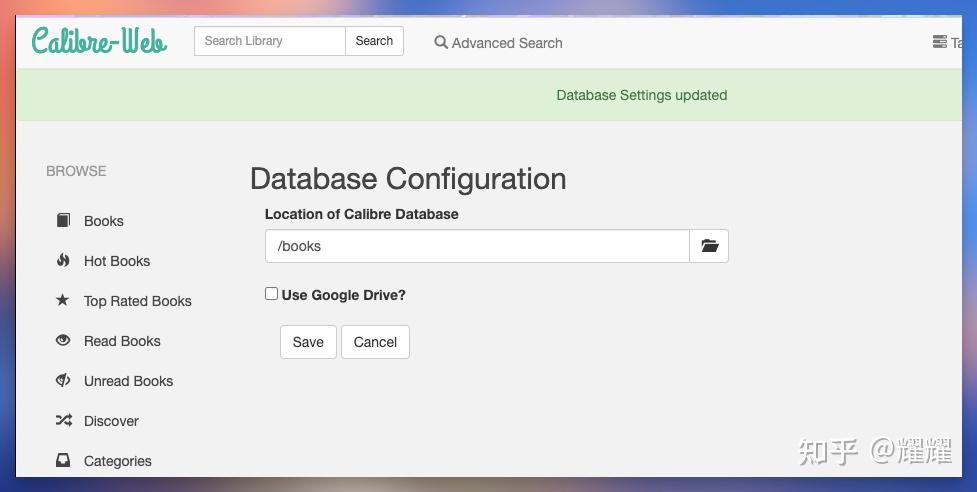
Task: Click the Books sidebar icon
Action: coord(63,221)
